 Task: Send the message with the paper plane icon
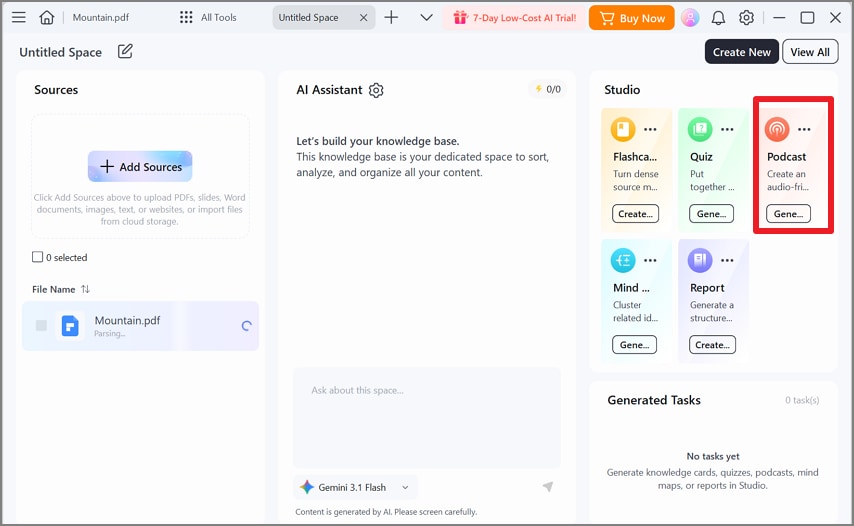click(x=548, y=486)
